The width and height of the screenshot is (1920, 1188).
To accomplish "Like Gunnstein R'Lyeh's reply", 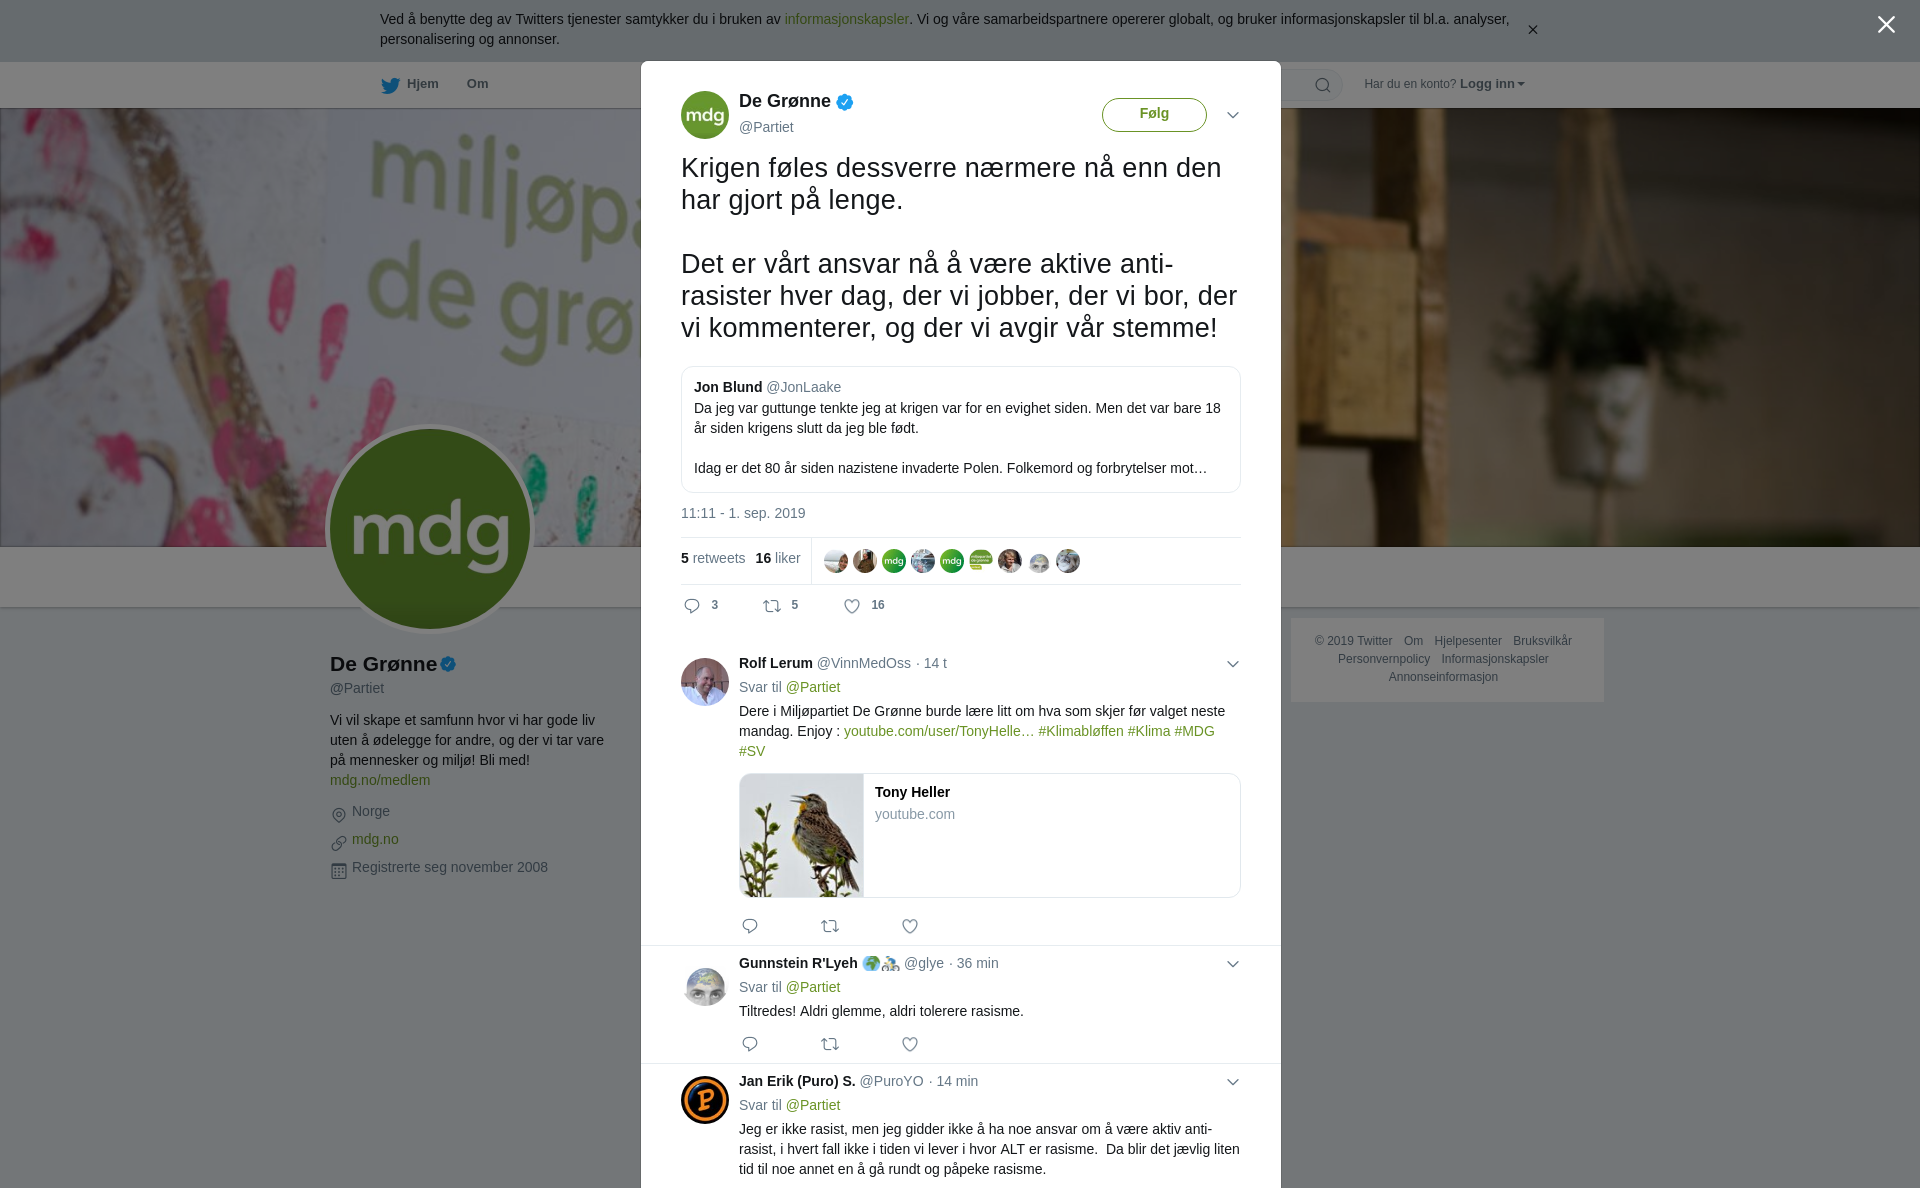I will coord(910,1044).
